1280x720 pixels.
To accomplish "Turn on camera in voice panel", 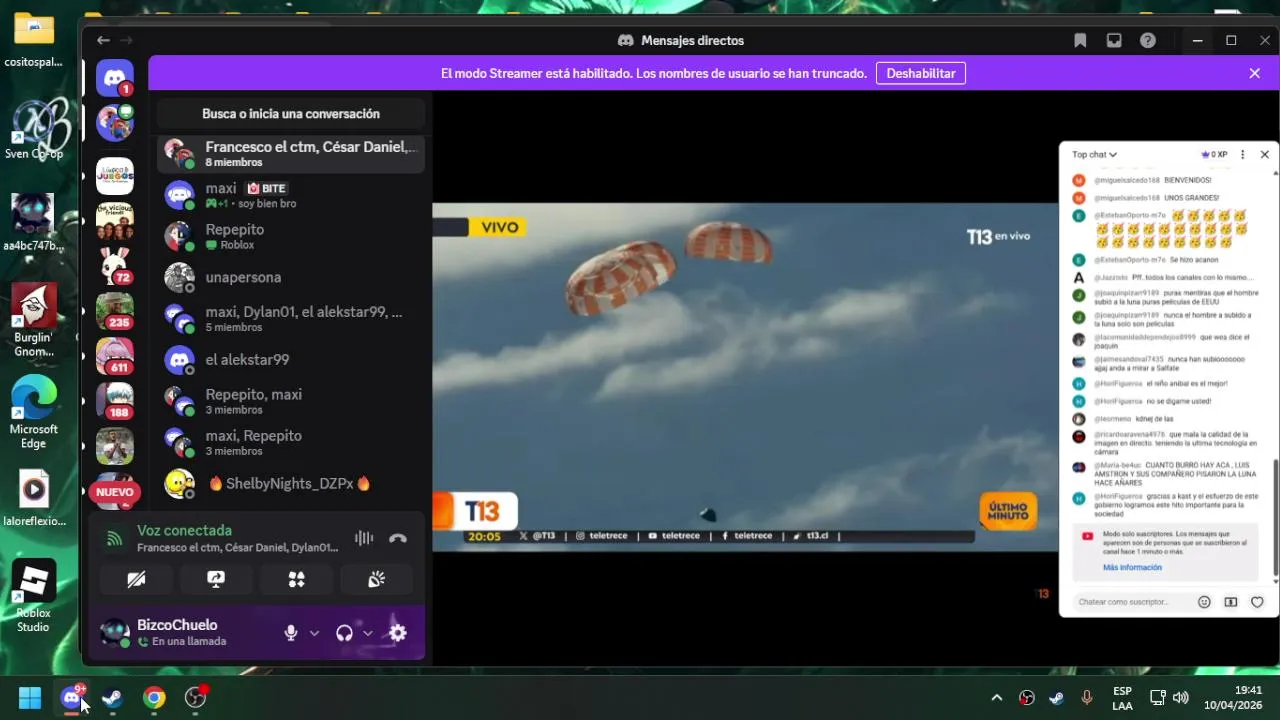I will (136, 579).
